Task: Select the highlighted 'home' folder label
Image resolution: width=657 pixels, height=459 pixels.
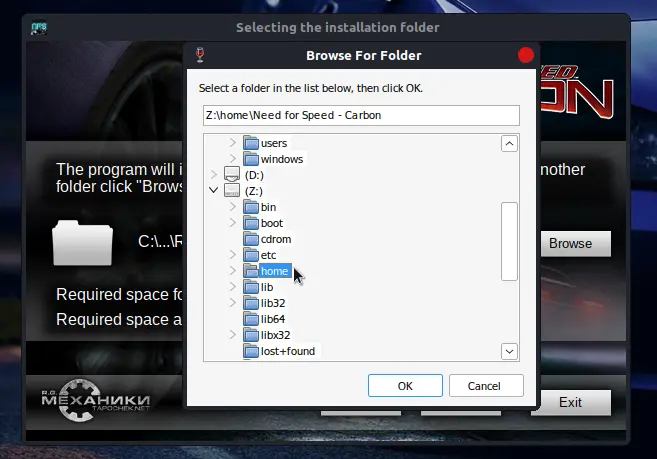Action: (275, 271)
